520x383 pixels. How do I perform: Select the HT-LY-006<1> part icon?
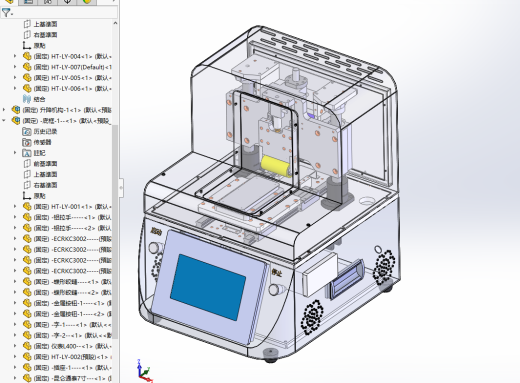[27, 88]
